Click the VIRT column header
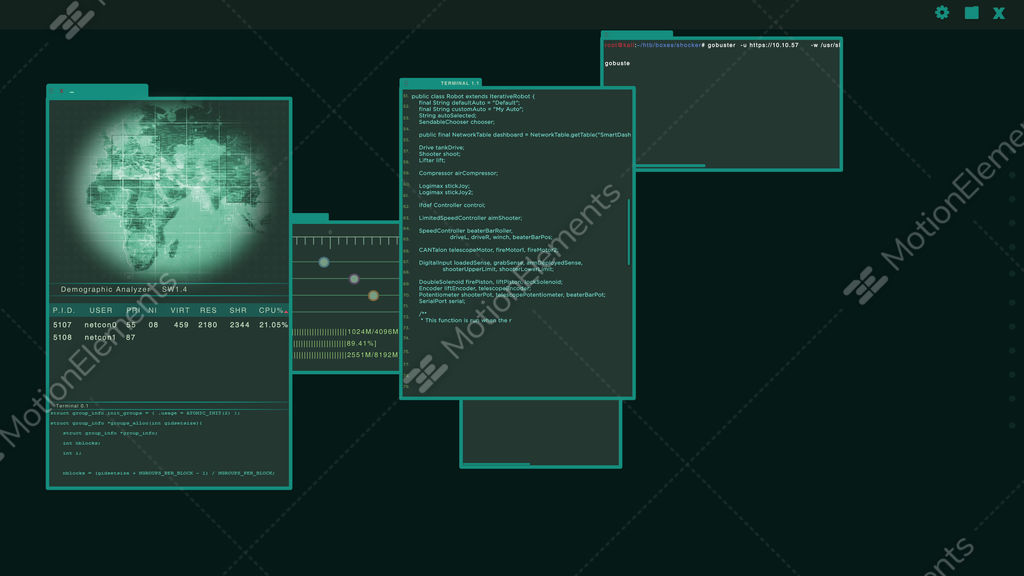This screenshot has height=576, width=1024. coord(180,310)
